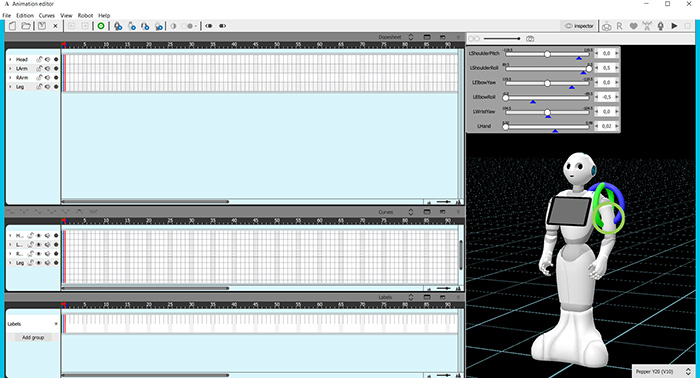Adjust the LElbowYaw slider
This screenshot has height=378, width=700.
(x=547, y=83)
